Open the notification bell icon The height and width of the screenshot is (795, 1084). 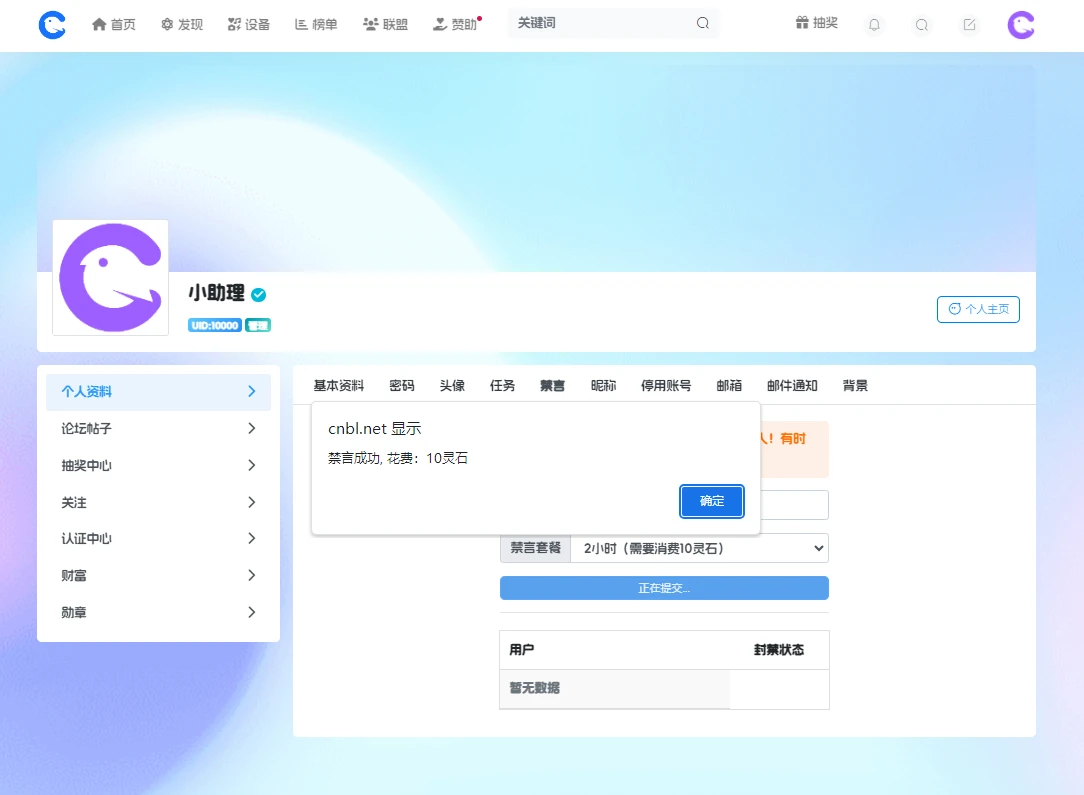pyautogui.click(x=874, y=25)
